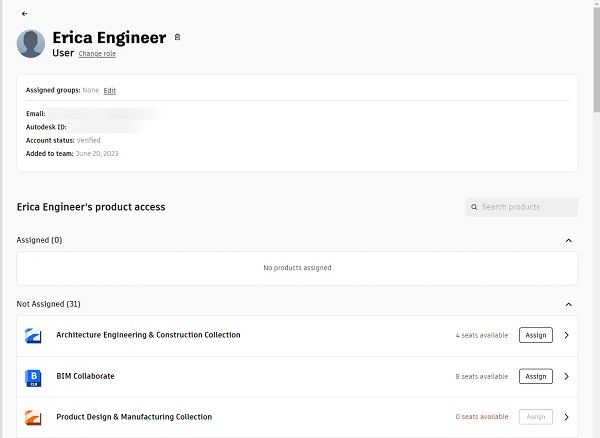Assign Architecture Engineering & Construction Collection
Image resolution: width=600 pixels, height=438 pixels.
point(536,335)
